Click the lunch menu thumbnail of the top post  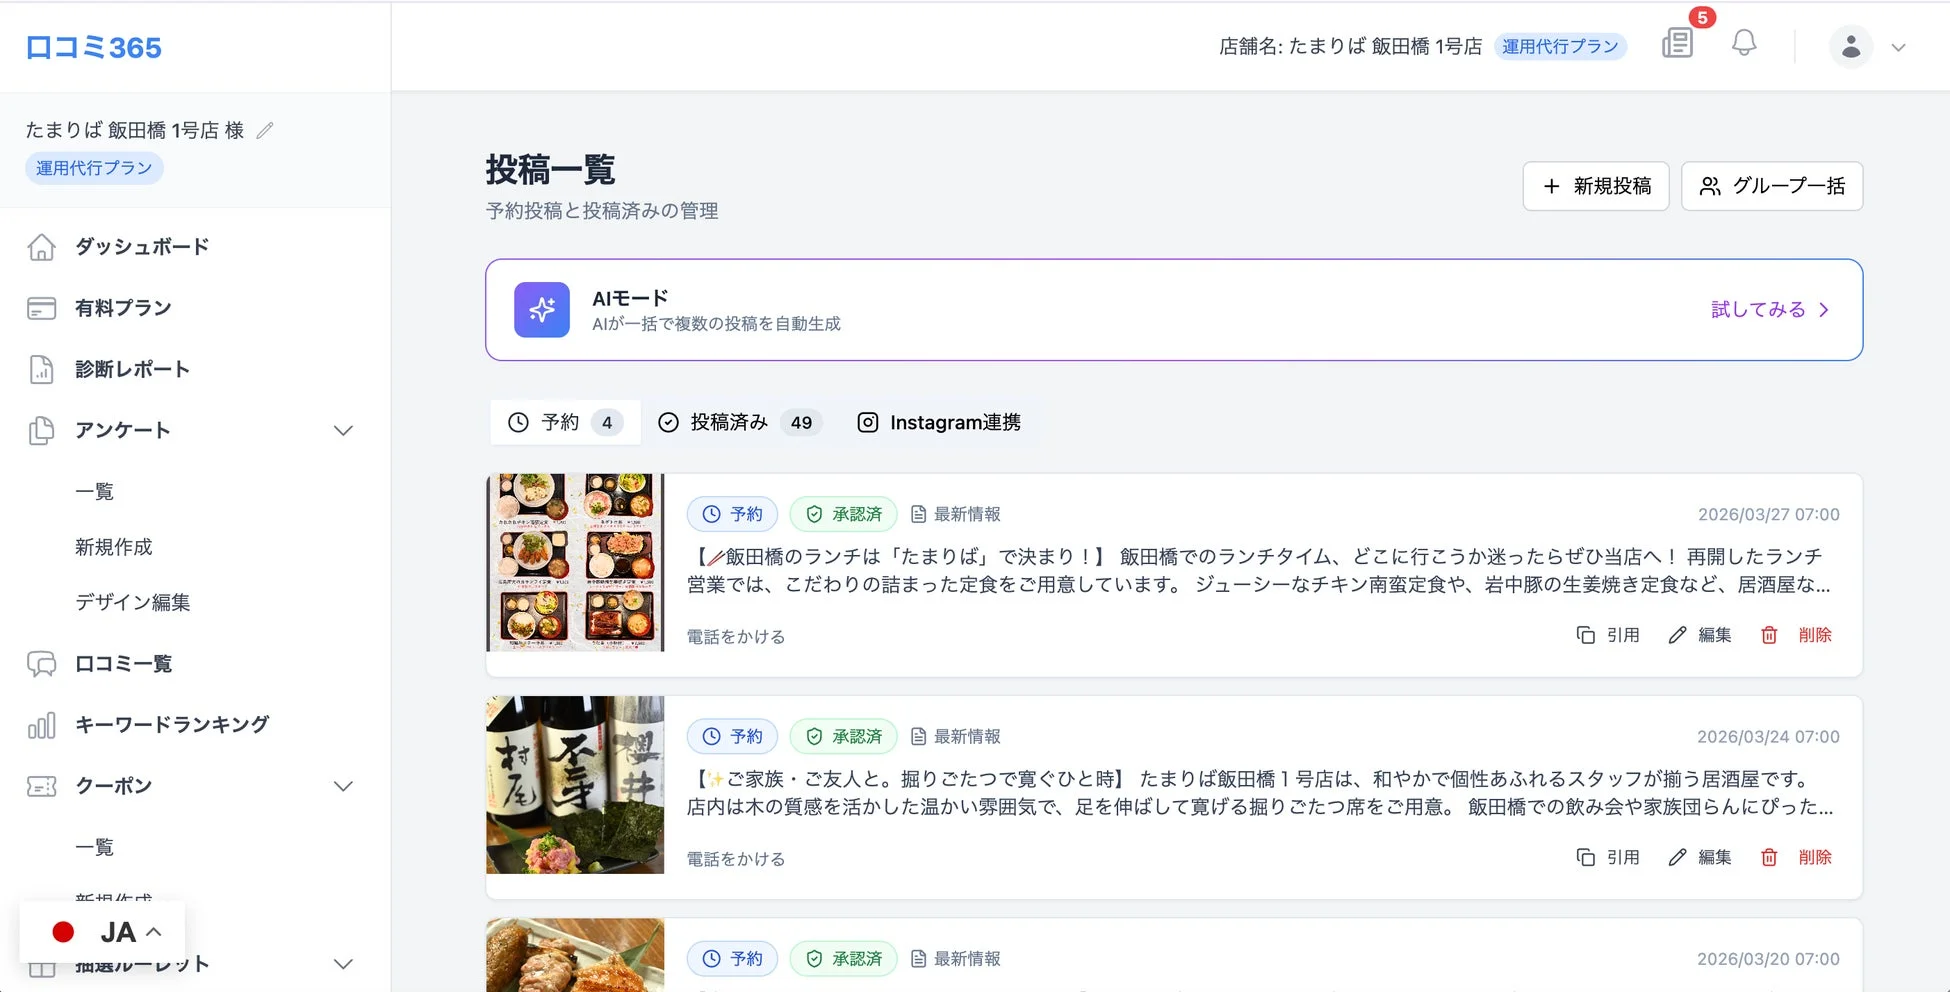574,562
